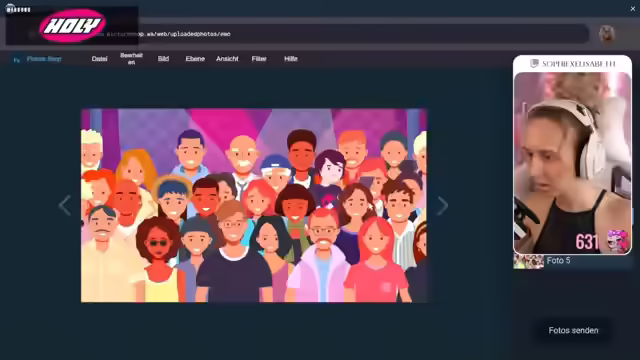This screenshot has width=640, height=360.
Task: Click the pink emote beside 631
Action: (x=618, y=240)
